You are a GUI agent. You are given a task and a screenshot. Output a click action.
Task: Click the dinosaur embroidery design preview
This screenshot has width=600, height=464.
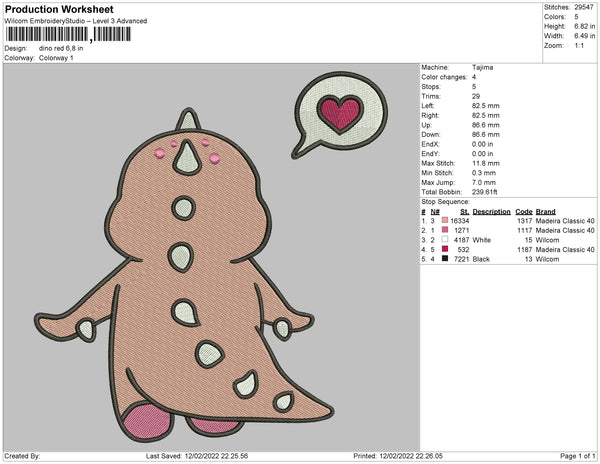tap(185, 275)
